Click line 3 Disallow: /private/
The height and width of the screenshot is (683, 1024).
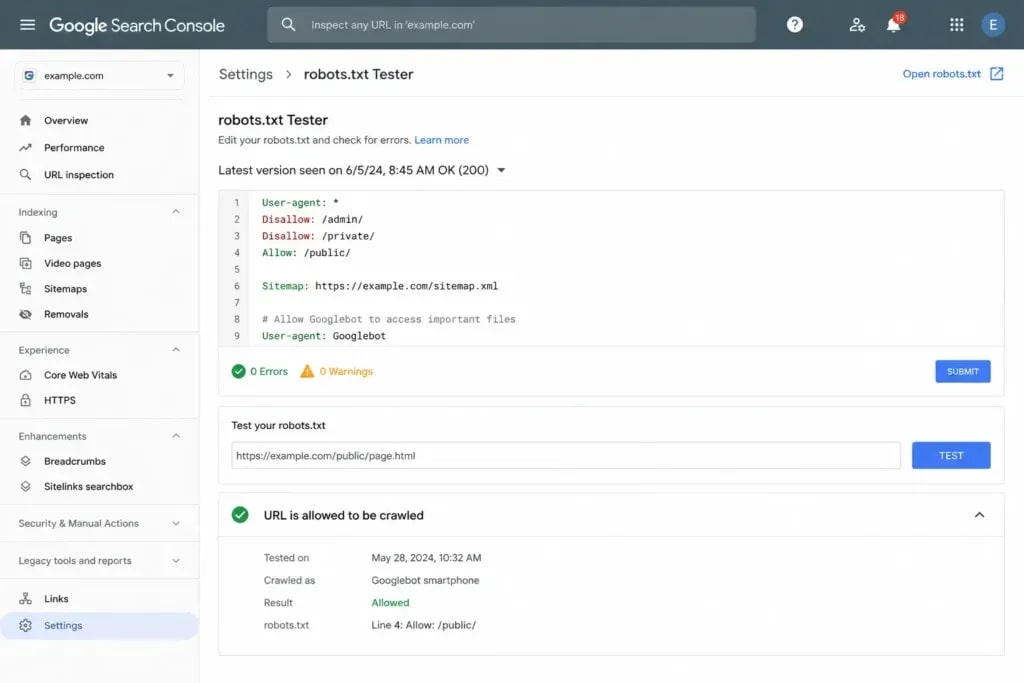(318, 236)
